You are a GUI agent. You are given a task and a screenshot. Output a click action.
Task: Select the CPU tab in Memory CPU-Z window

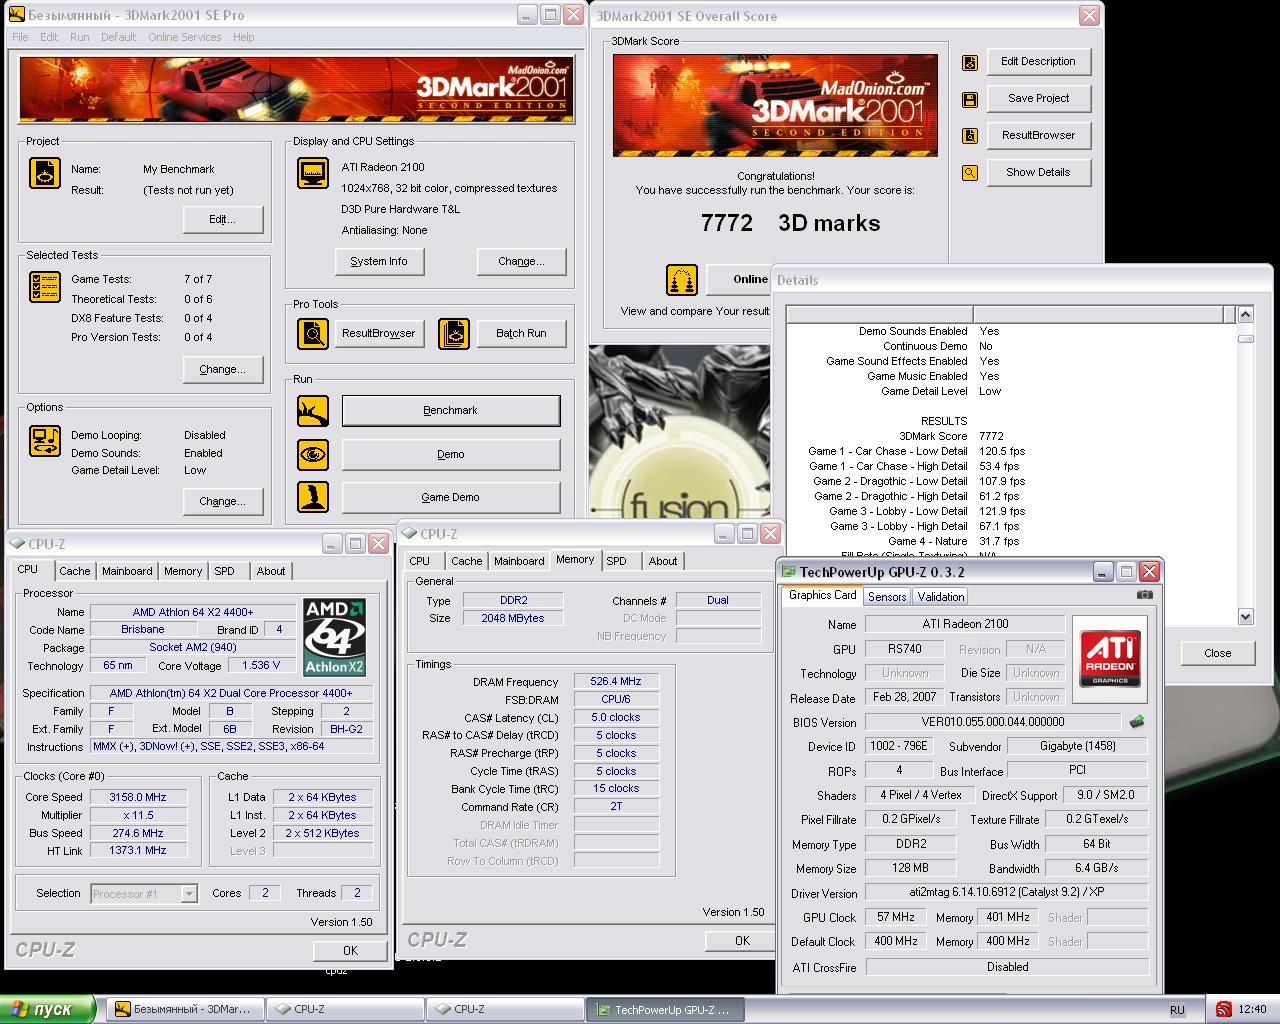click(x=420, y=561)
